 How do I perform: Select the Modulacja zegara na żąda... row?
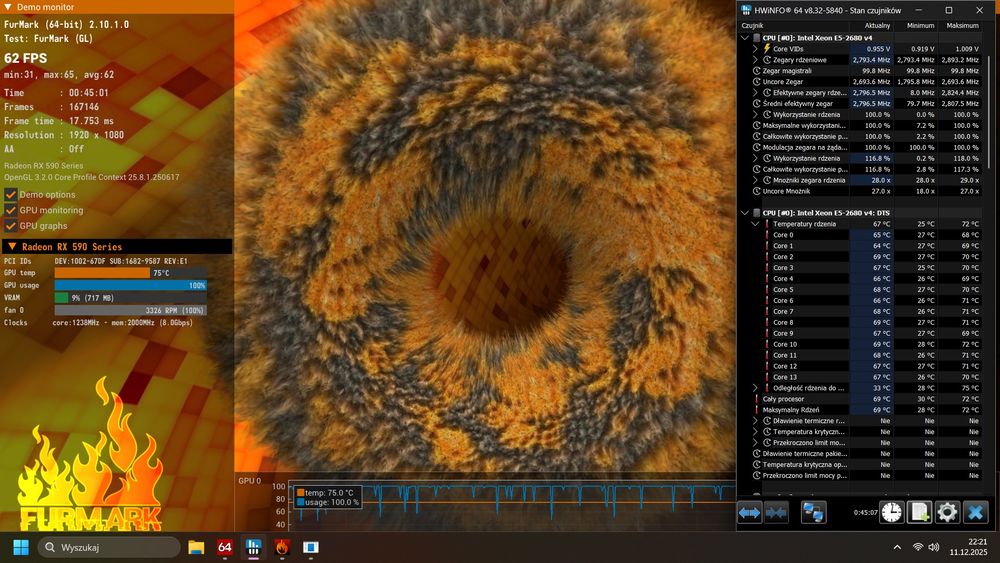pyautogui.click(x=860, y=147)
